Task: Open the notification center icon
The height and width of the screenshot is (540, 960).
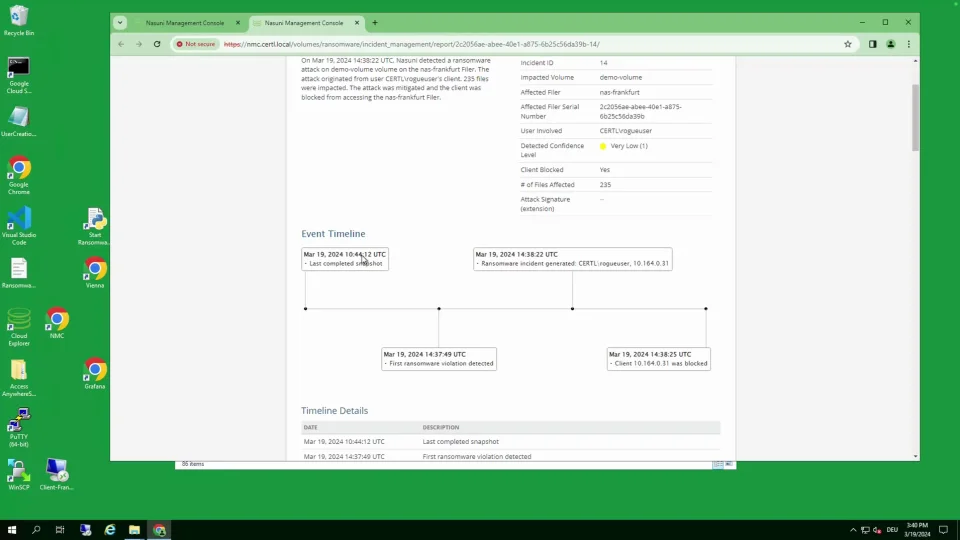Action: pyautogui.click(x=943, y=530)
